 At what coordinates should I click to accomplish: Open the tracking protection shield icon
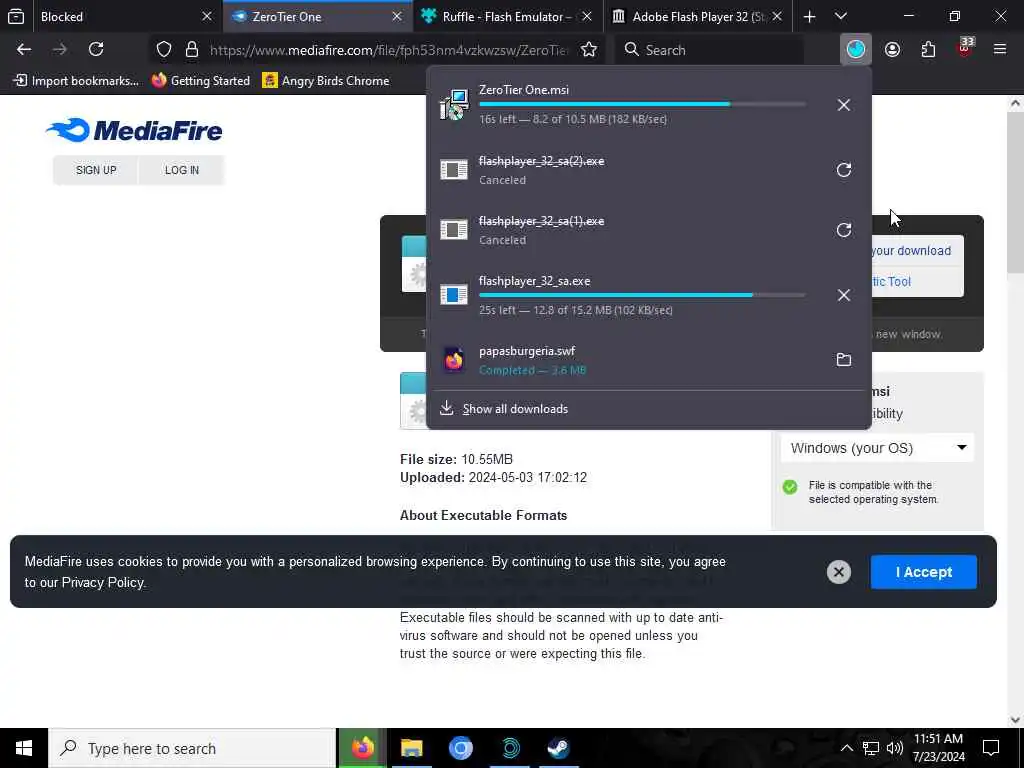tap(164, 50)
